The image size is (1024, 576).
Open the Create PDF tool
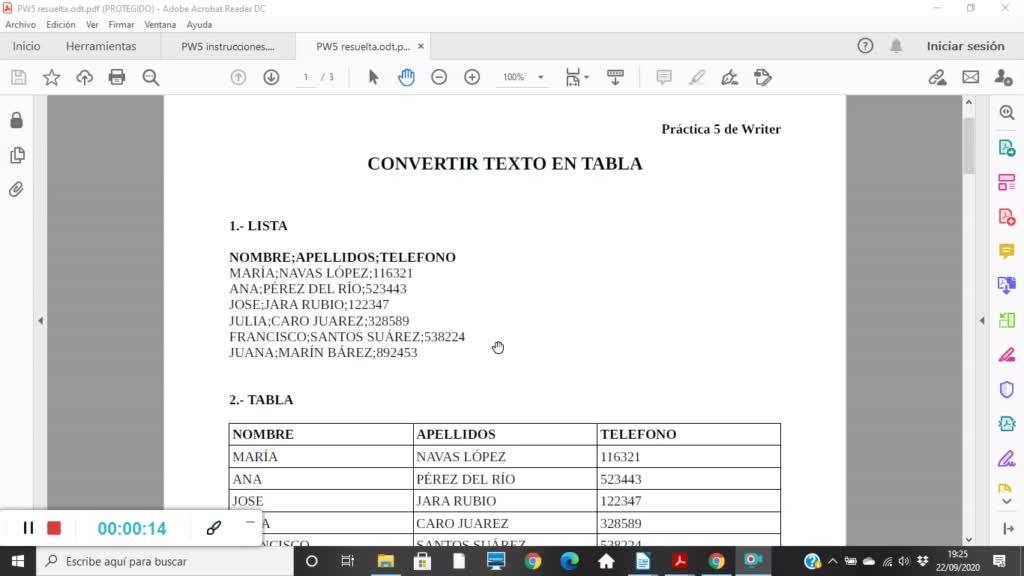coord(1006,217)
